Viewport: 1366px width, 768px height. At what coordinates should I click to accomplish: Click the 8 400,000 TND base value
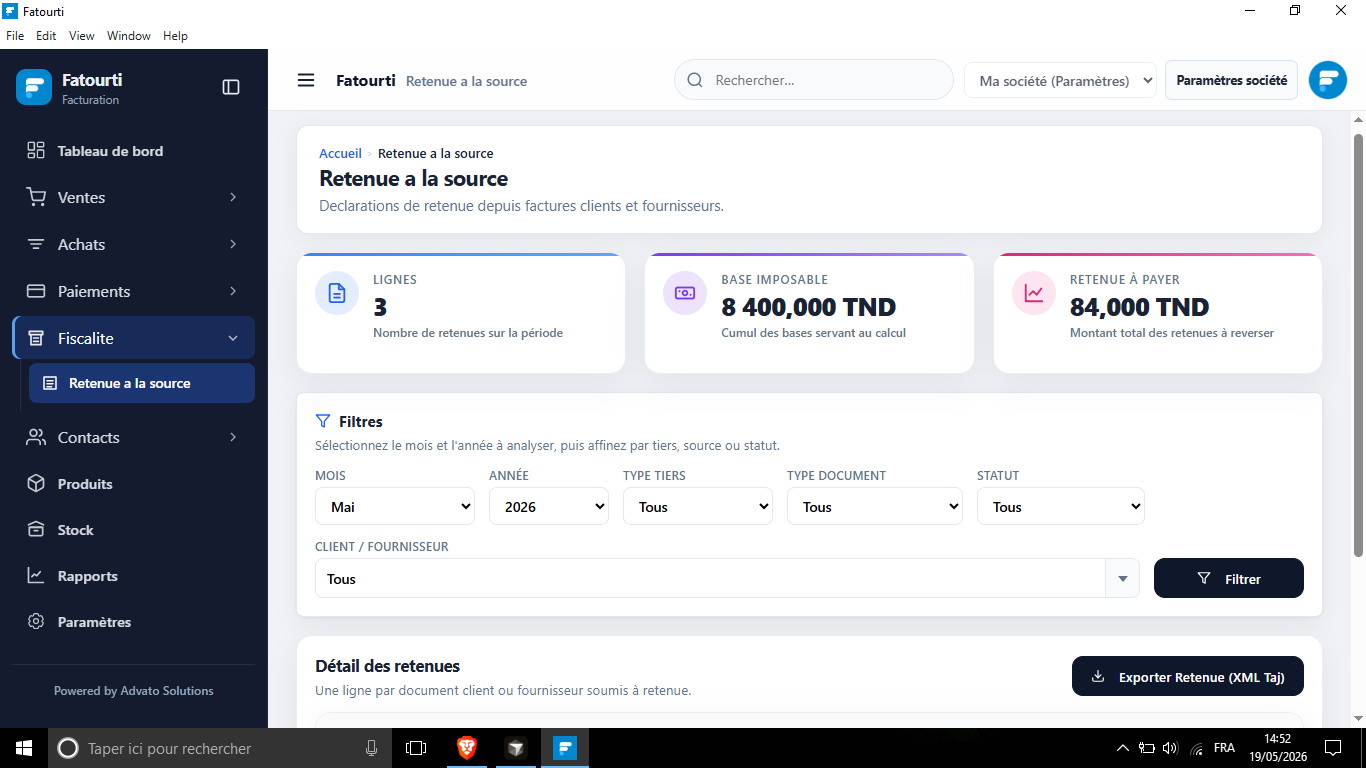[808, 307]
